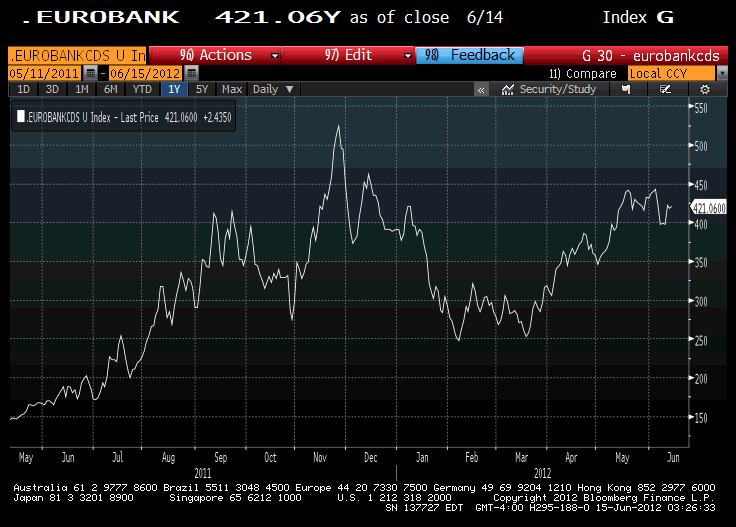This screenshot has width=736, height=527.
Task: Click the dropdown arrow beside Local CCY
Action: click(722, 73)
